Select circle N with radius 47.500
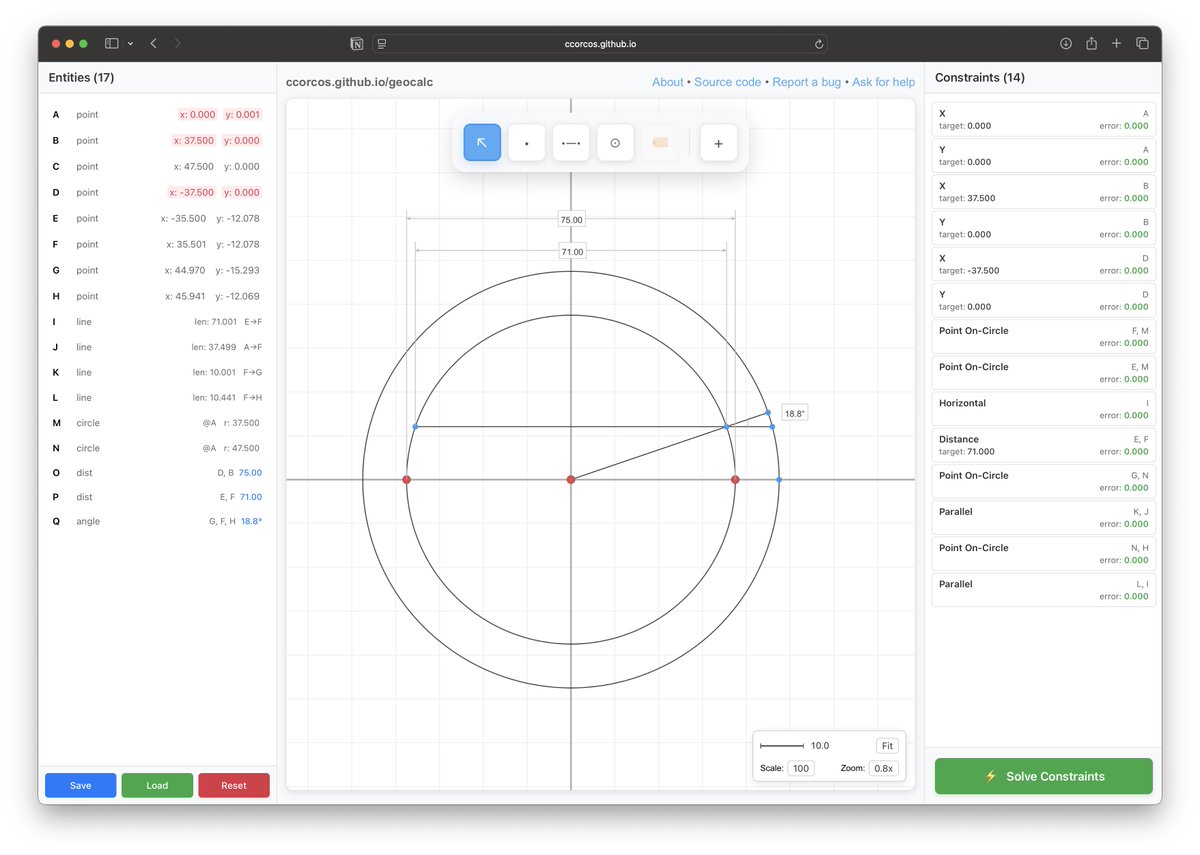 pos(157,448)
